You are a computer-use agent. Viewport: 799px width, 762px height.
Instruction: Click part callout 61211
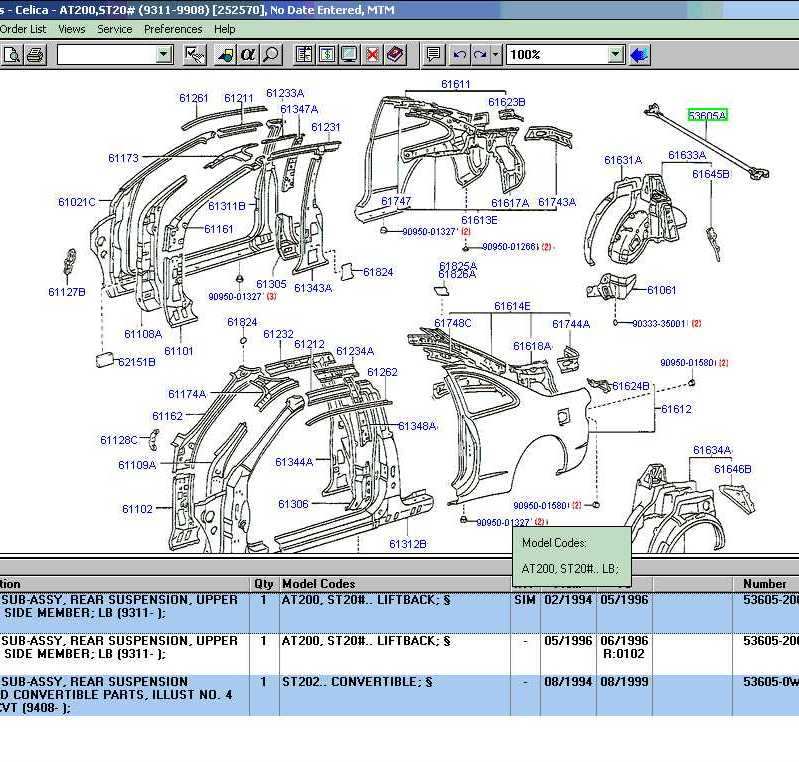238,97
